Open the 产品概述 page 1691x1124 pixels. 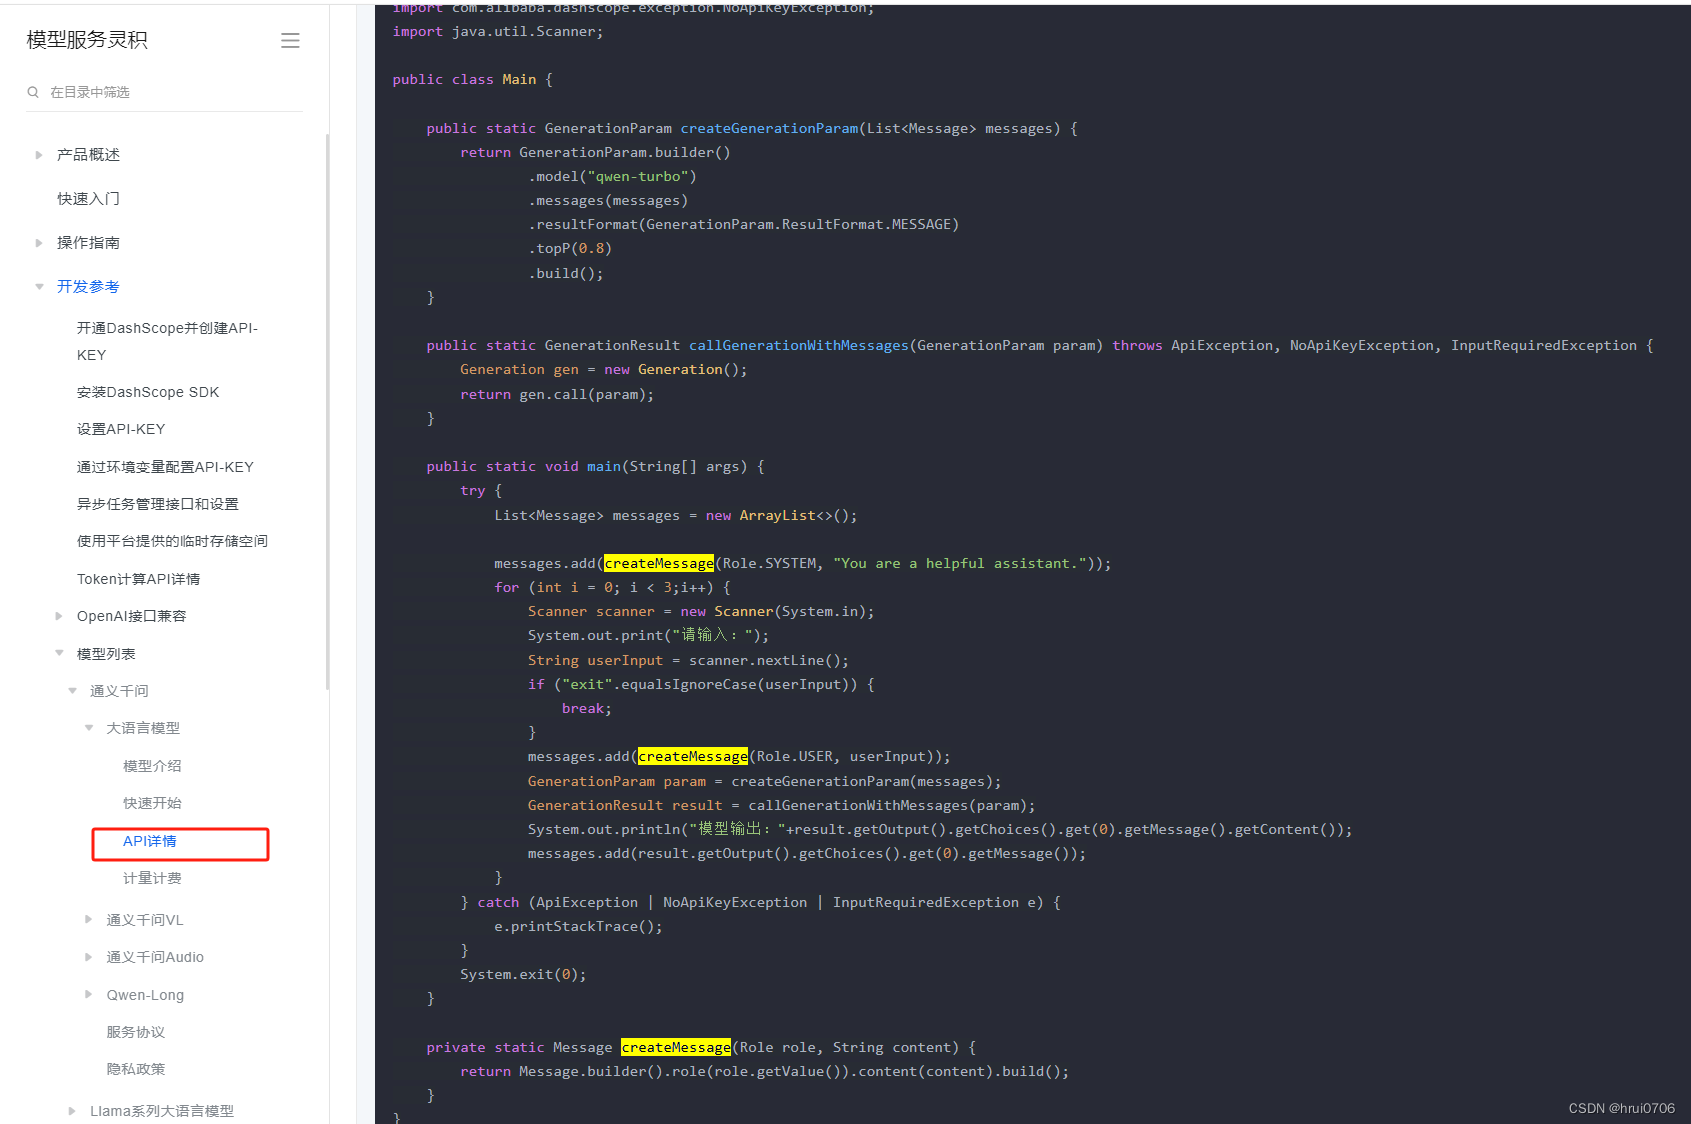tap(88, 155)
